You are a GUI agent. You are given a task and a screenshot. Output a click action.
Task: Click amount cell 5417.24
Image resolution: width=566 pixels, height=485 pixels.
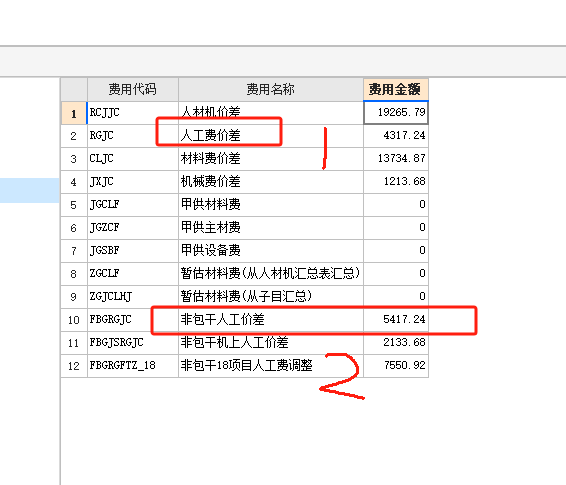396,320
